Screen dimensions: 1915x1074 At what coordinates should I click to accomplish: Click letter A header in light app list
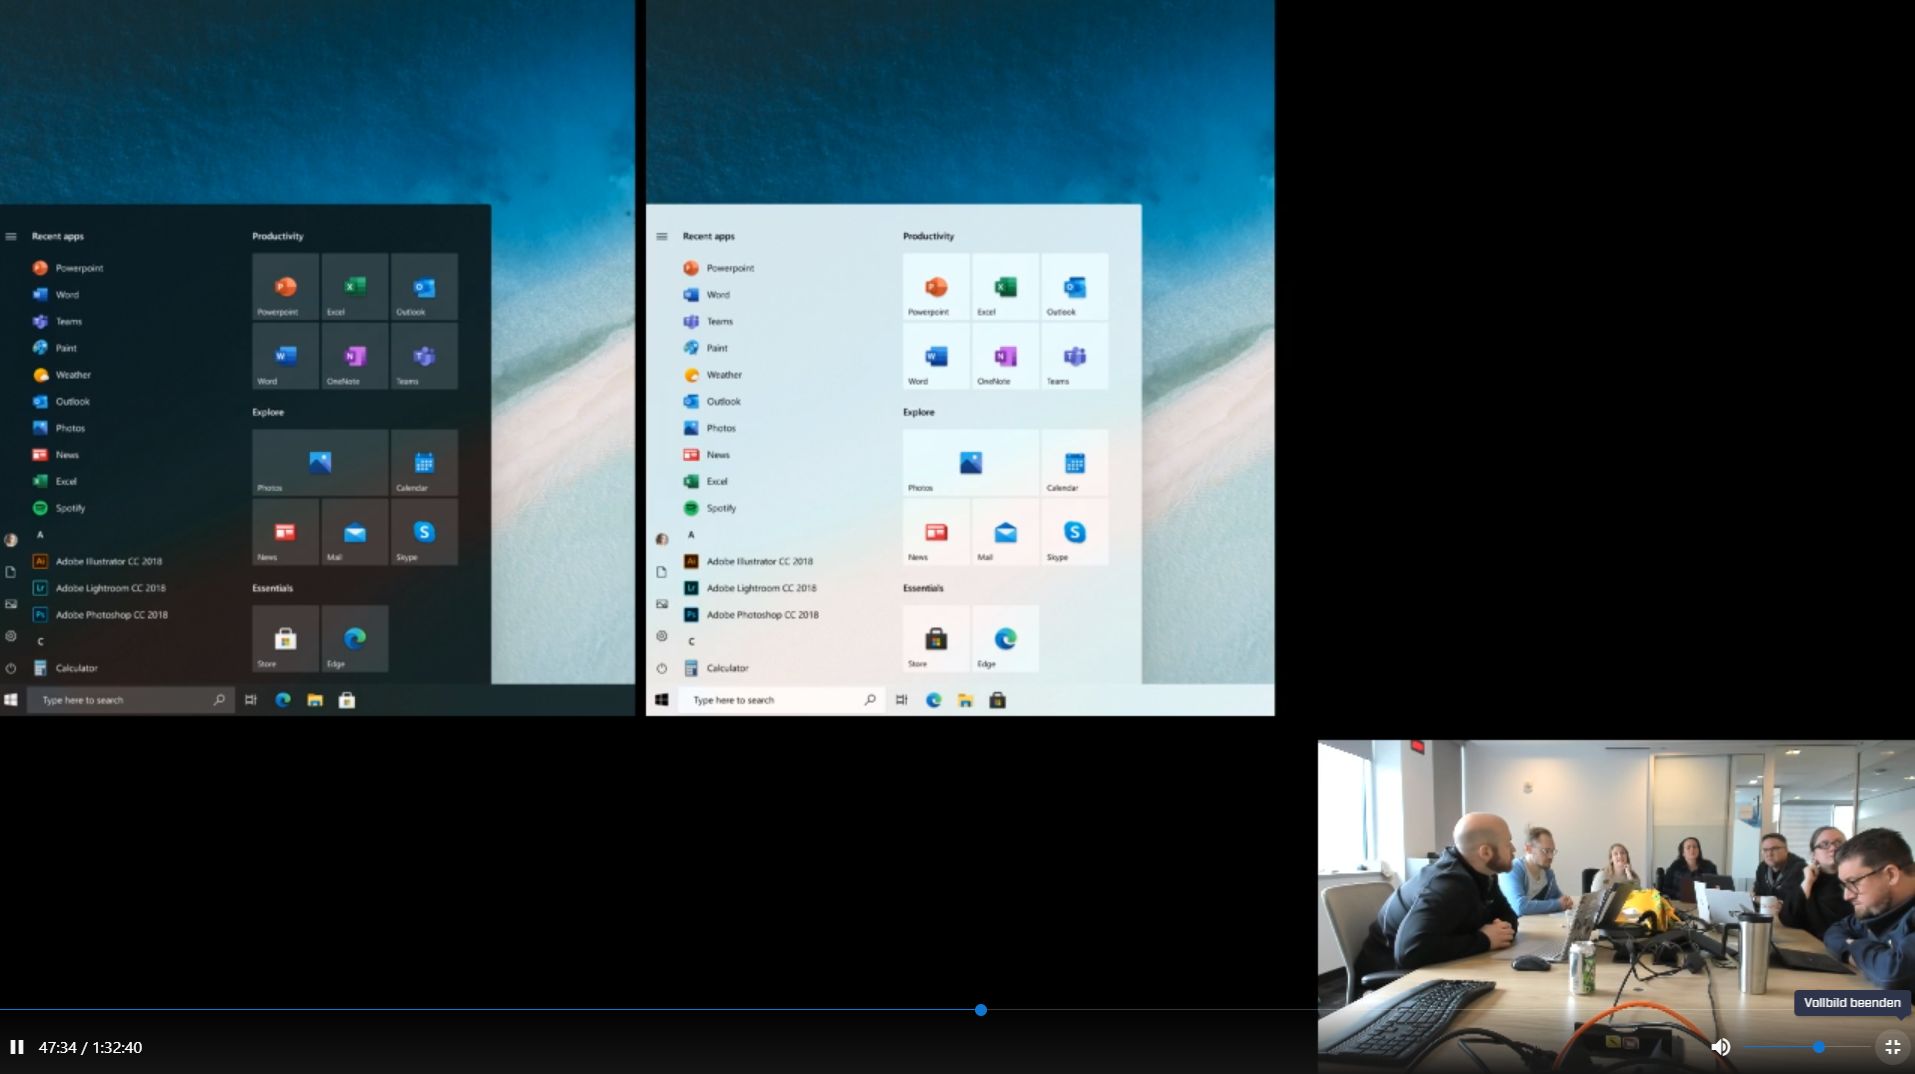(691, 535)
